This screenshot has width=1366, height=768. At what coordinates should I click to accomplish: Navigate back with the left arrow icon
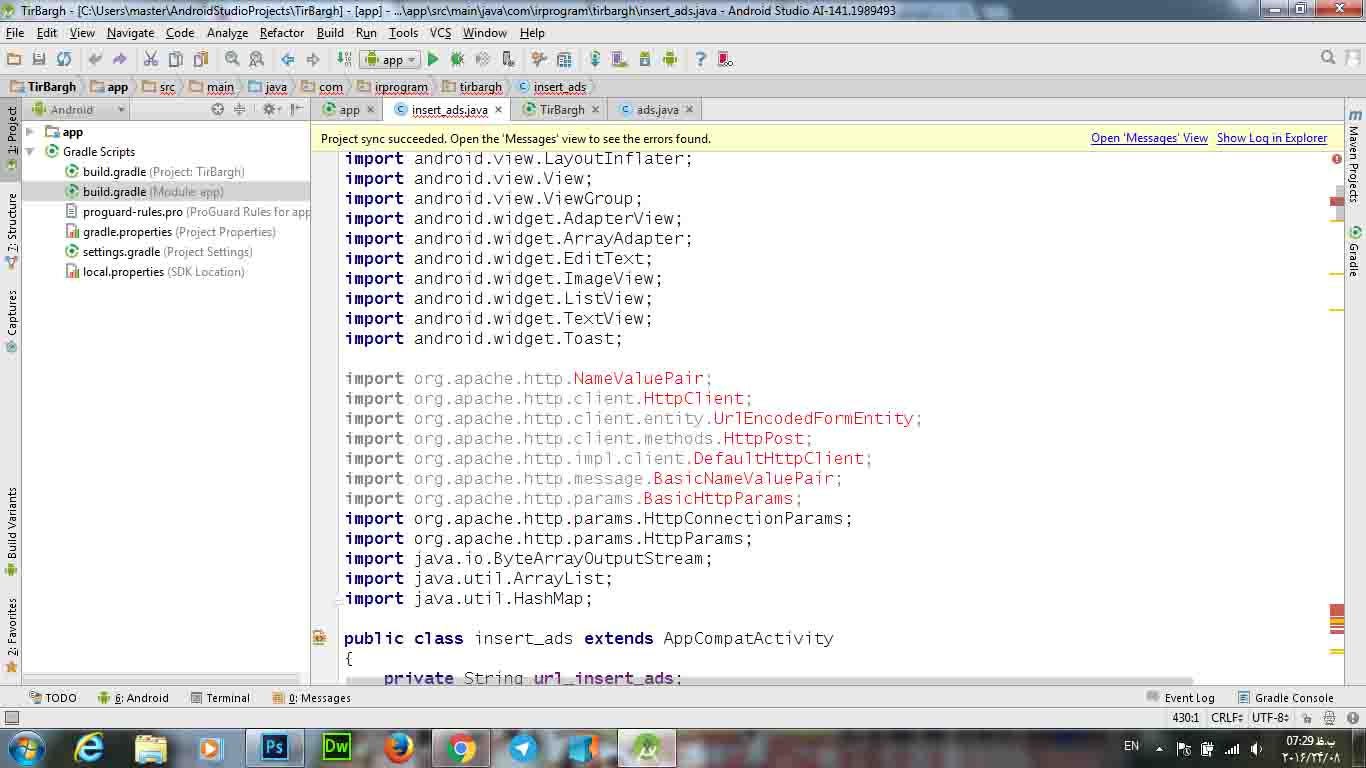tap(288, 60)
